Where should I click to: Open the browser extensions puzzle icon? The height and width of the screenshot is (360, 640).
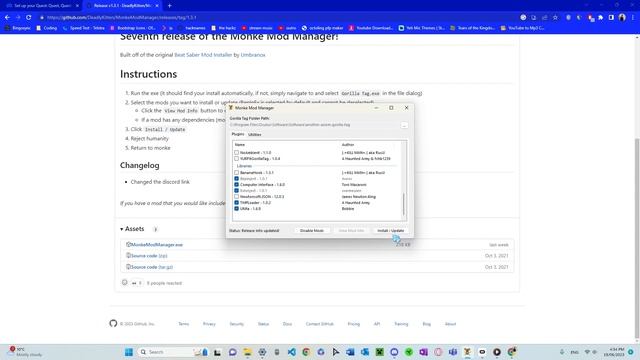click(x=601, y=18)
